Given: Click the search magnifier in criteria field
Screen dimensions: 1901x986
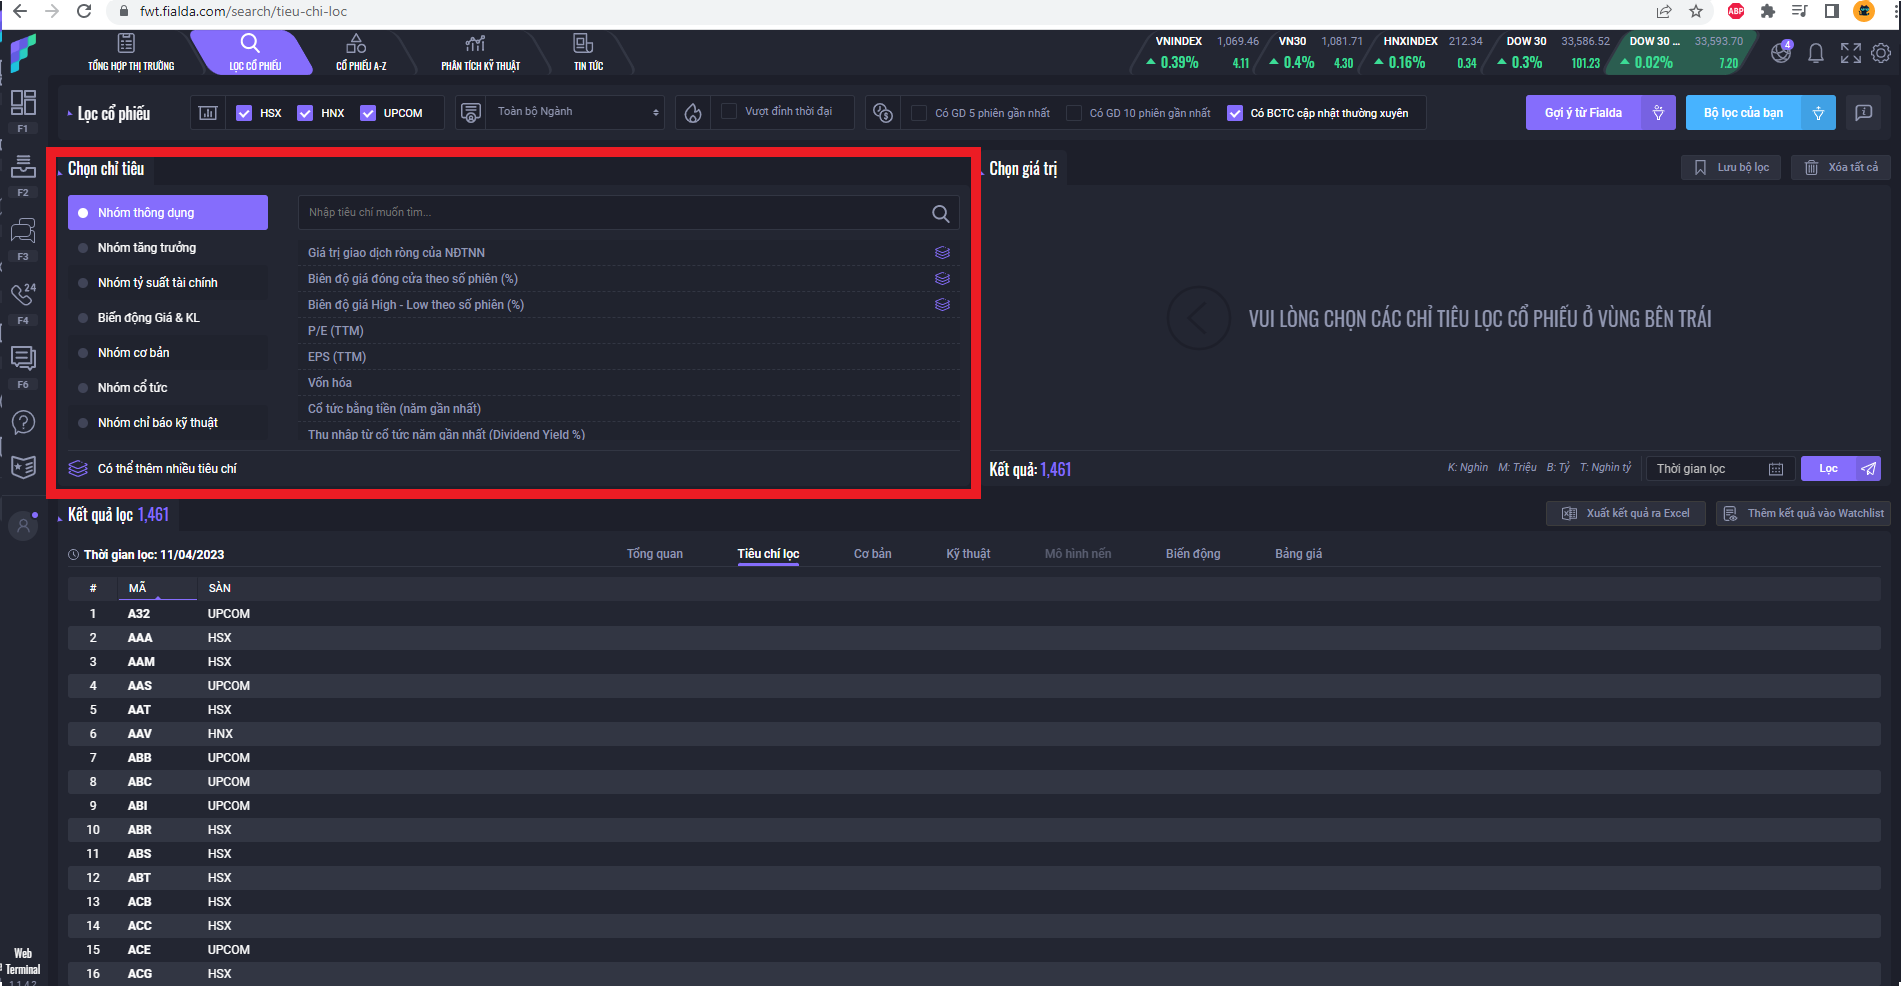Looking at the screenshot, I should (940, 213).
